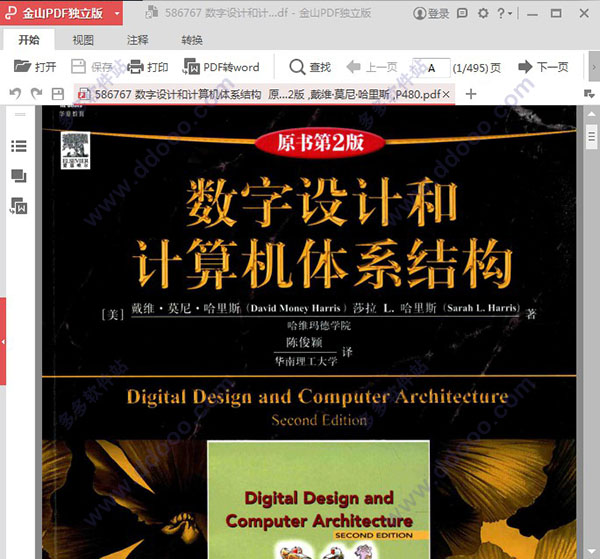Click scrollbar down arrow
Image resolution: width=600 pixels, height=559 pixels.
591,551
